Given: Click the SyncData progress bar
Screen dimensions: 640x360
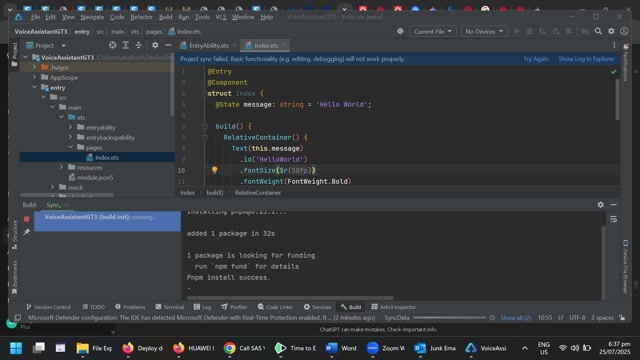Looking at the screenshot, I should 449,318.
